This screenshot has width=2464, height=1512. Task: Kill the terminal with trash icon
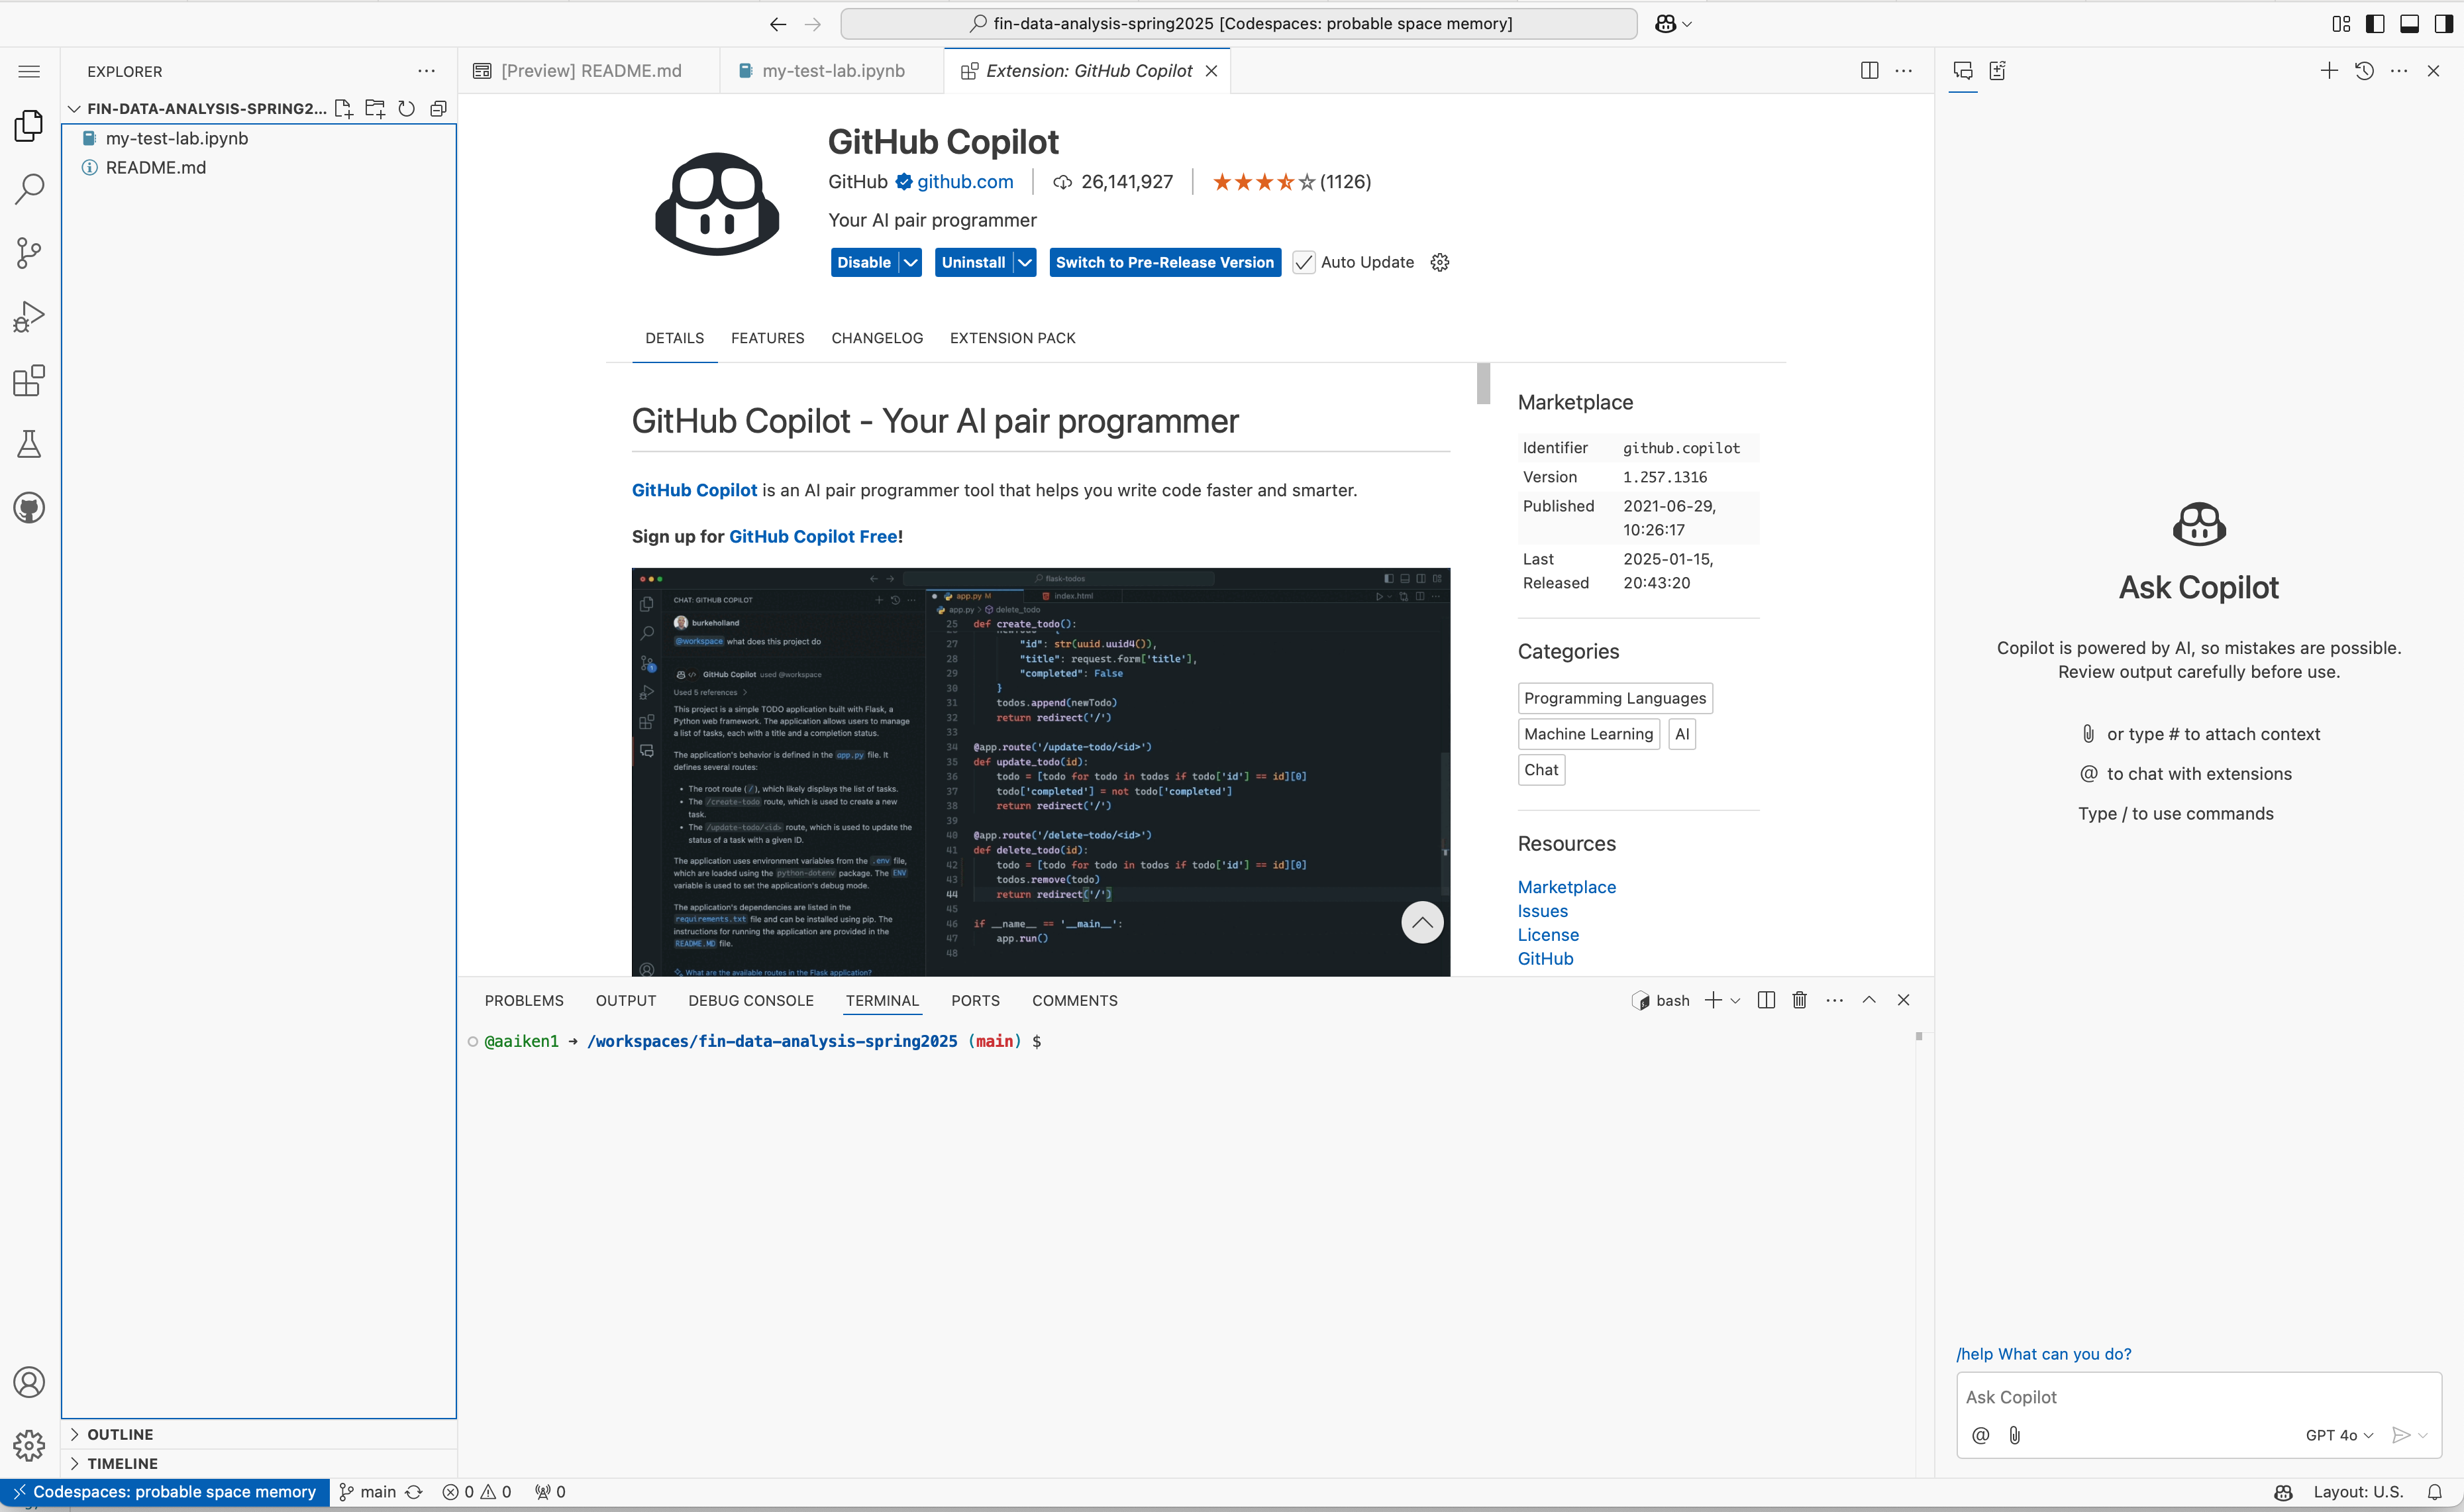point(1799,1000)
